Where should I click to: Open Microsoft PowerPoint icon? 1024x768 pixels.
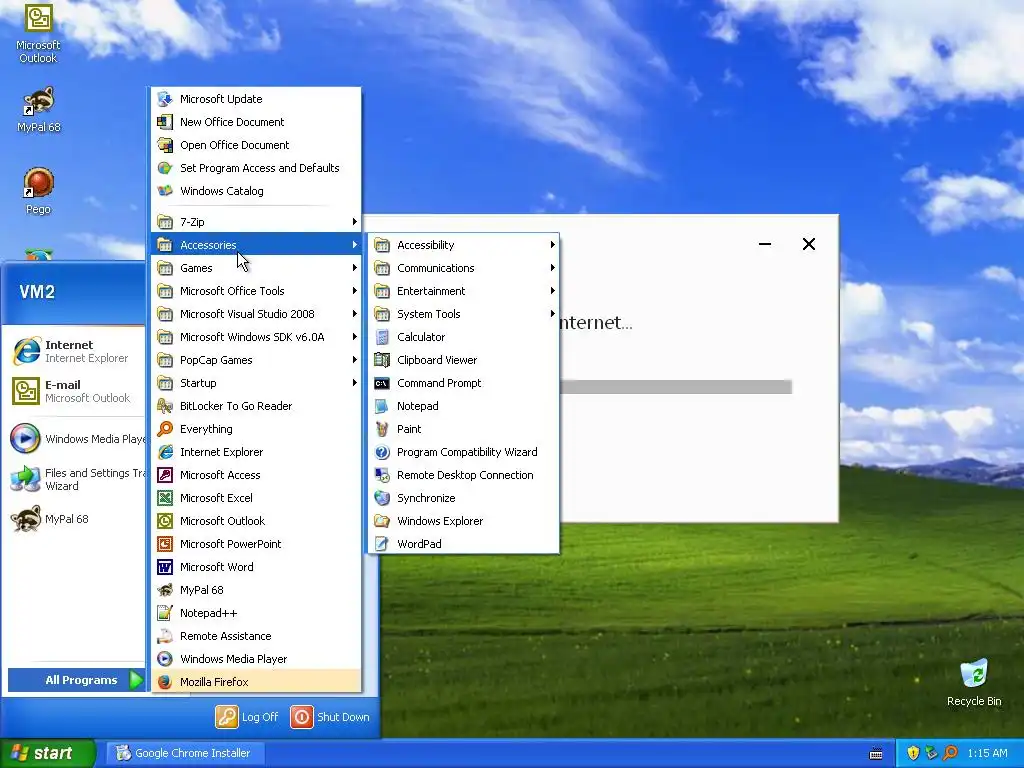click(165, 544)
